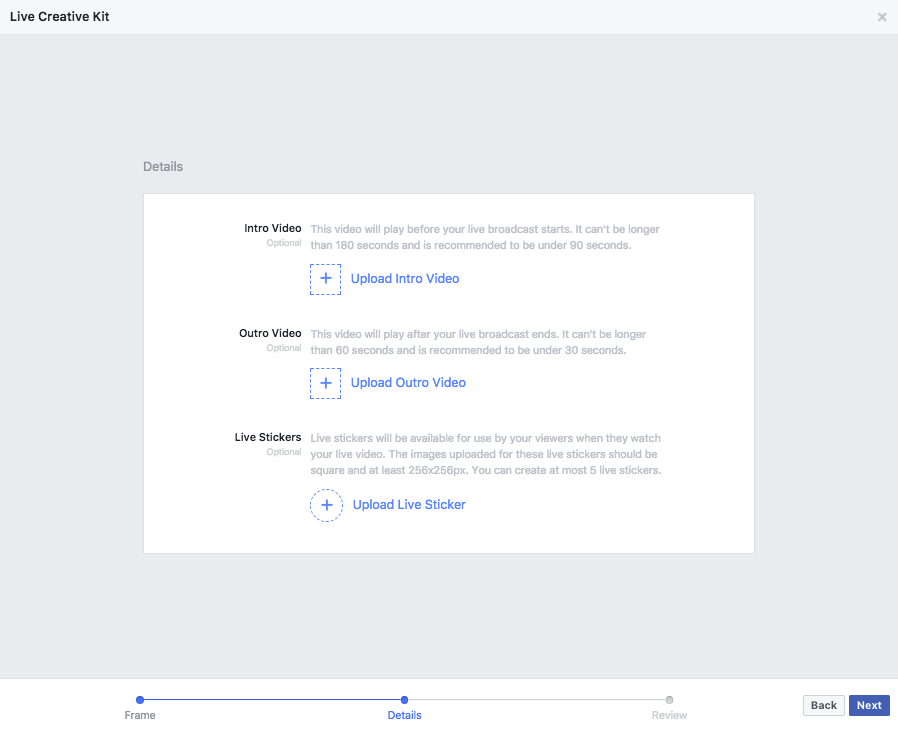
Task: Click the Live Stickers field label
Action: pyautogui.click(x=268, y=437)
